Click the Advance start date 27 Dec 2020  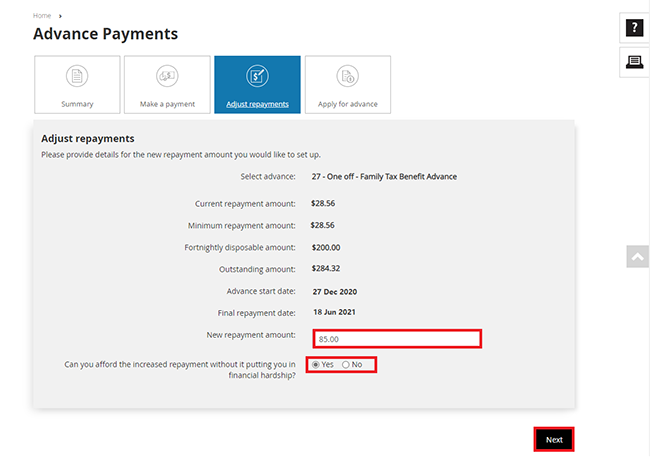click(335, 292)
